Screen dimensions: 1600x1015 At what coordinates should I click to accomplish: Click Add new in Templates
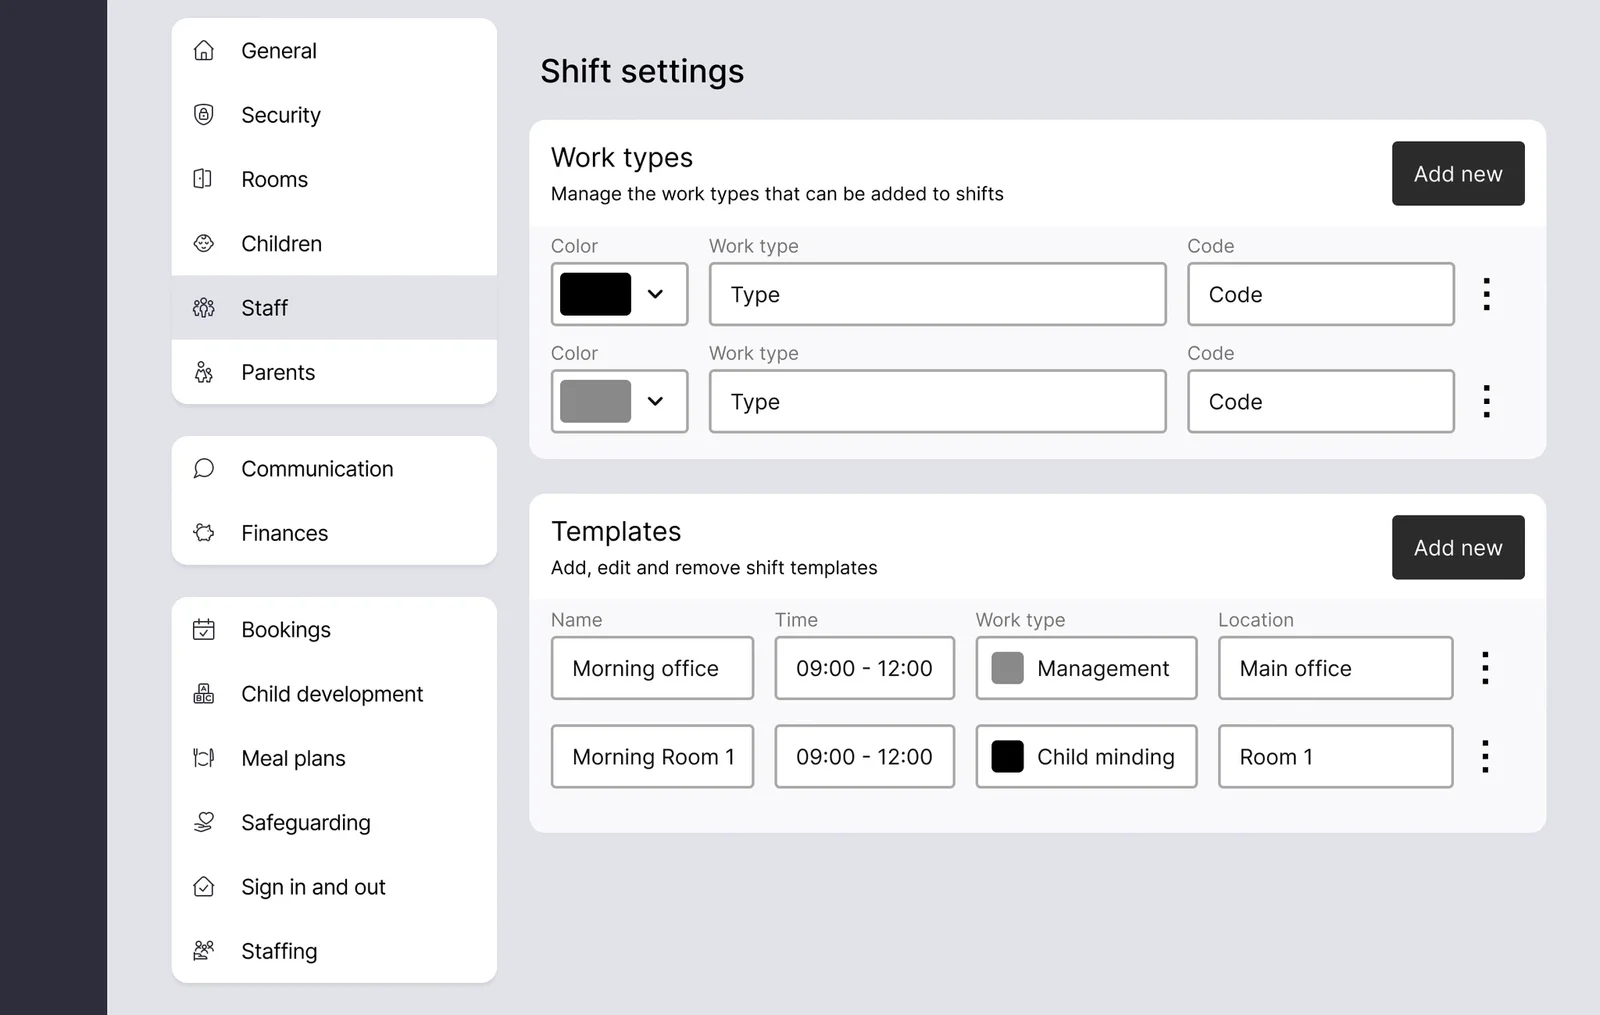[x=1458, y=547]
